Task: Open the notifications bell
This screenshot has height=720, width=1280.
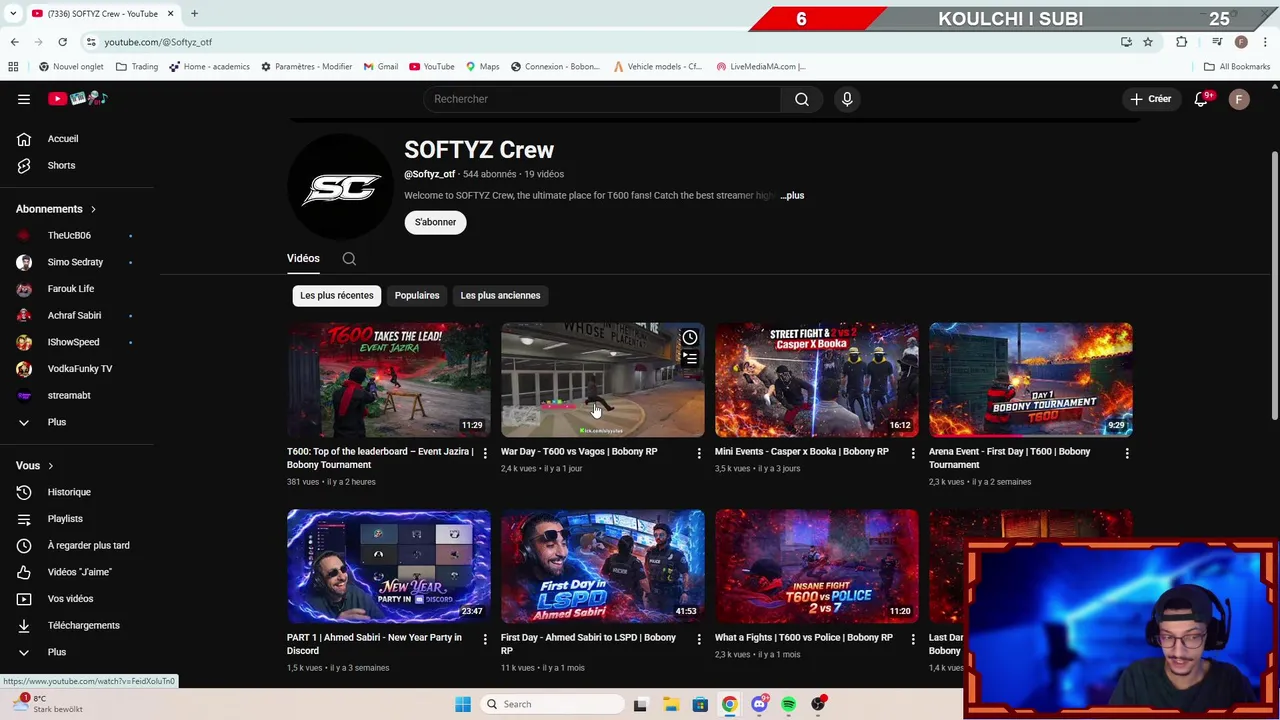Action: point(1201,99)
